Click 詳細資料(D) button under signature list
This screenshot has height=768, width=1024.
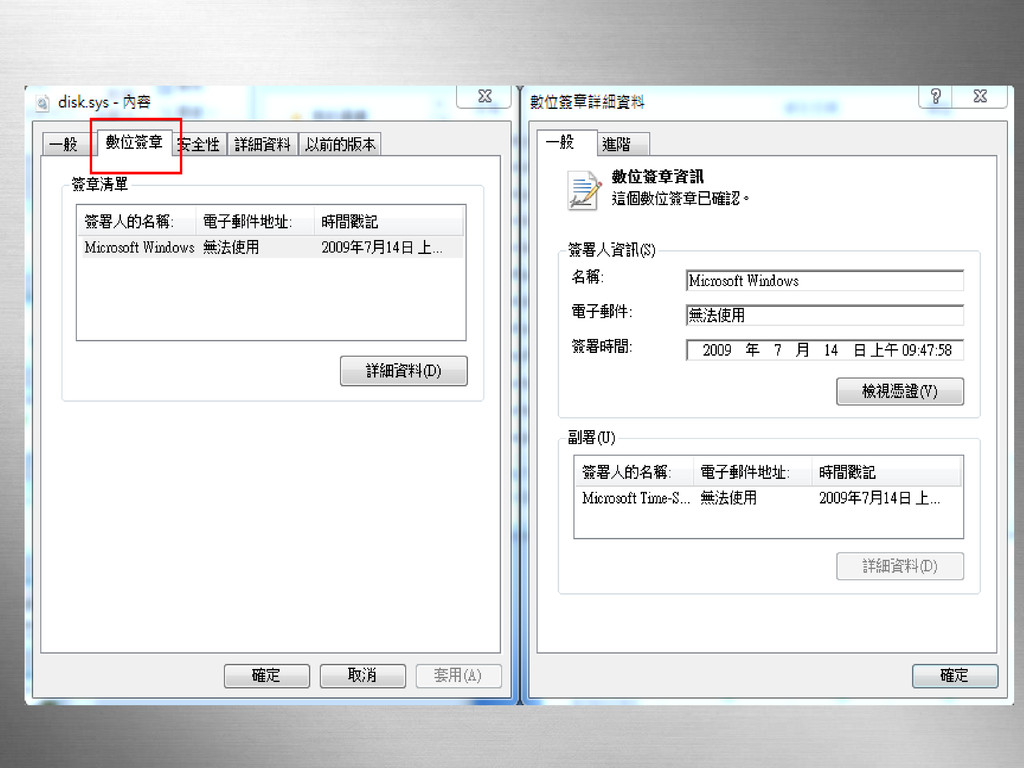404,371
